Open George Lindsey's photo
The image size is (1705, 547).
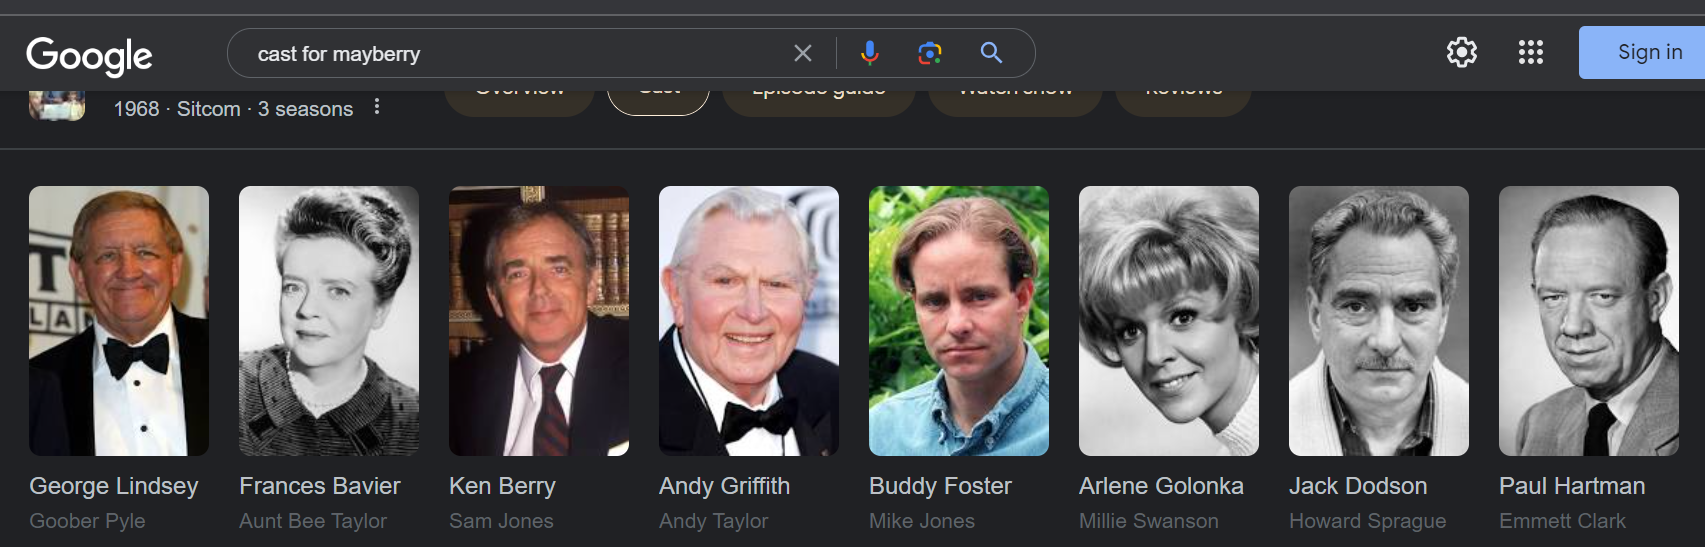click(119, 321)
